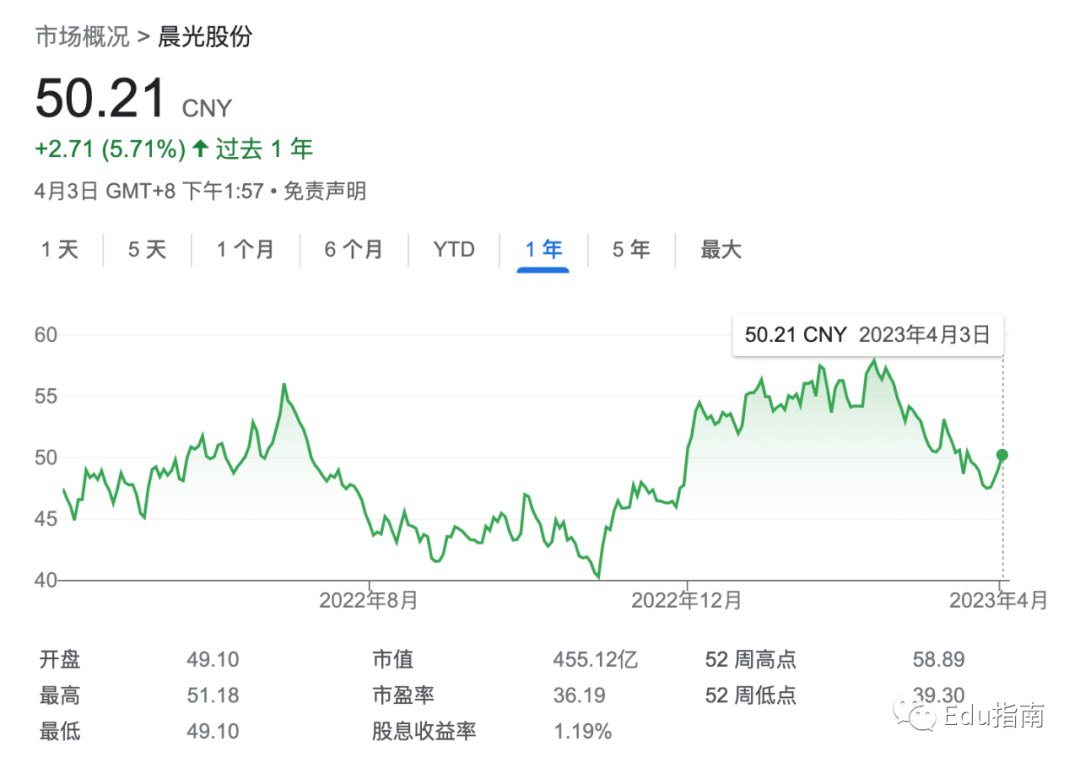Click the green up arrow change icon
This screenshot has width=1080, height=763.
pos(200,147)
